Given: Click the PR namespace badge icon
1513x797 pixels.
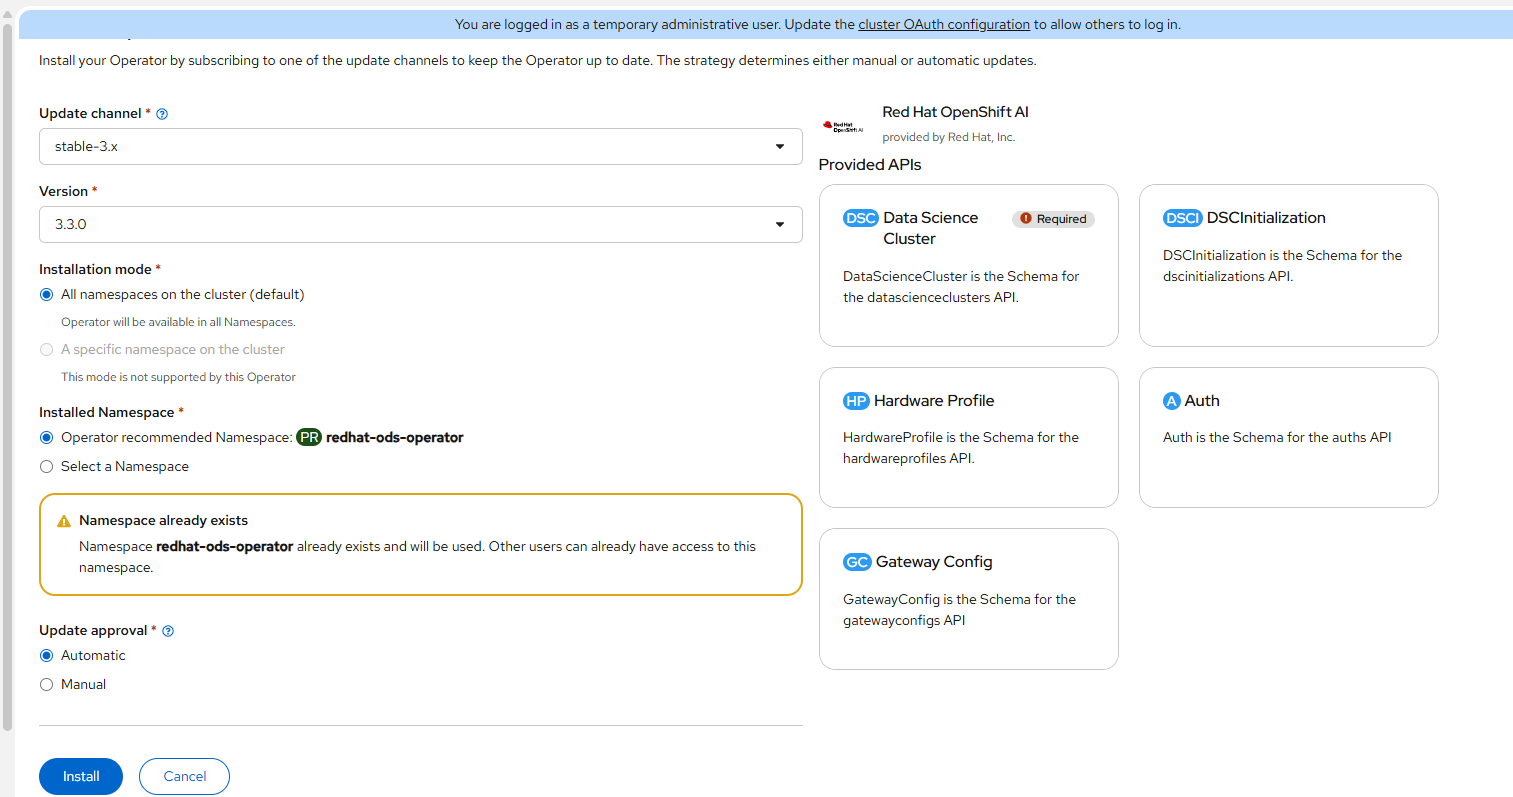Looking at the screenshot, I should [309, 437].
